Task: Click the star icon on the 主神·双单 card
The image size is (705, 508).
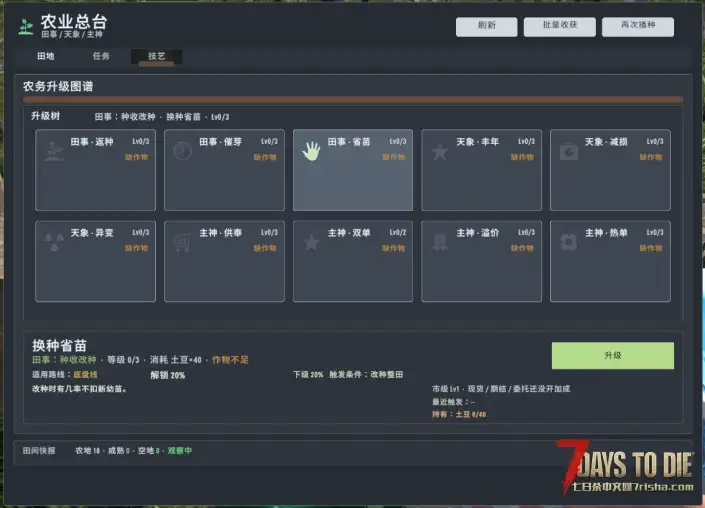Action: pos(311,243)
